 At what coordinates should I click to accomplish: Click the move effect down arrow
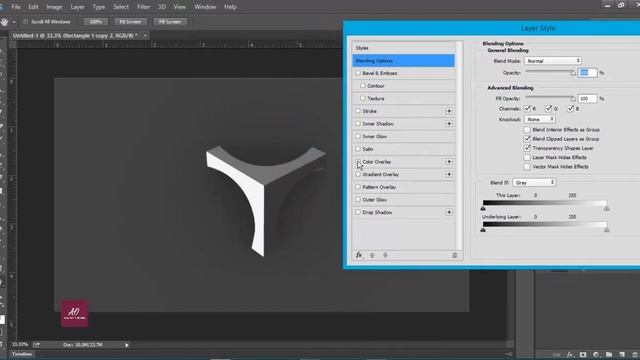[x=385, y=255]
